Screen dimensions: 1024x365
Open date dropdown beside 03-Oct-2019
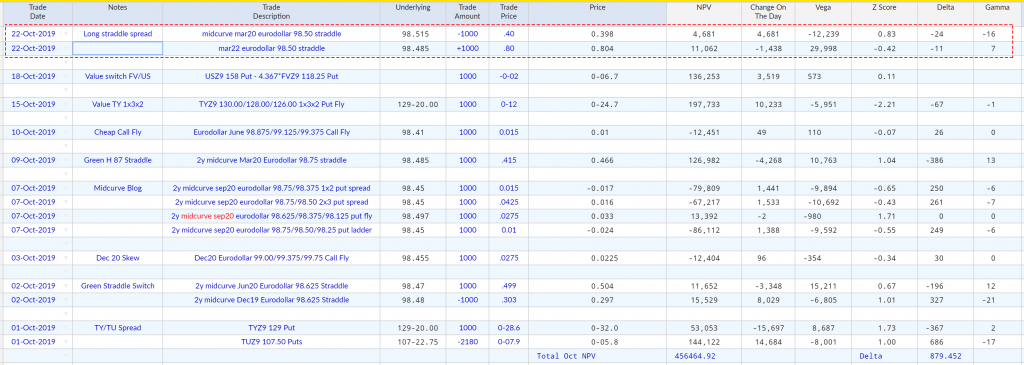click(x=66, y=258)
